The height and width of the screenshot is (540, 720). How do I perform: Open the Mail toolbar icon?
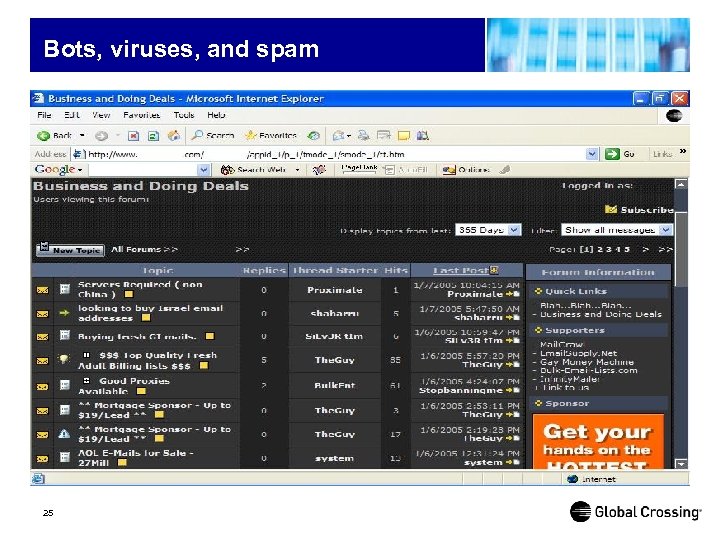click(x=338, y=135)
